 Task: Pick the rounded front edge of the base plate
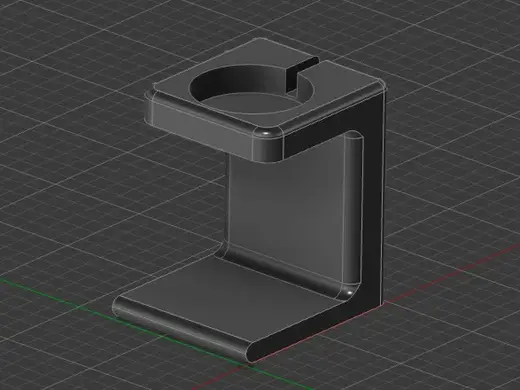183,328
